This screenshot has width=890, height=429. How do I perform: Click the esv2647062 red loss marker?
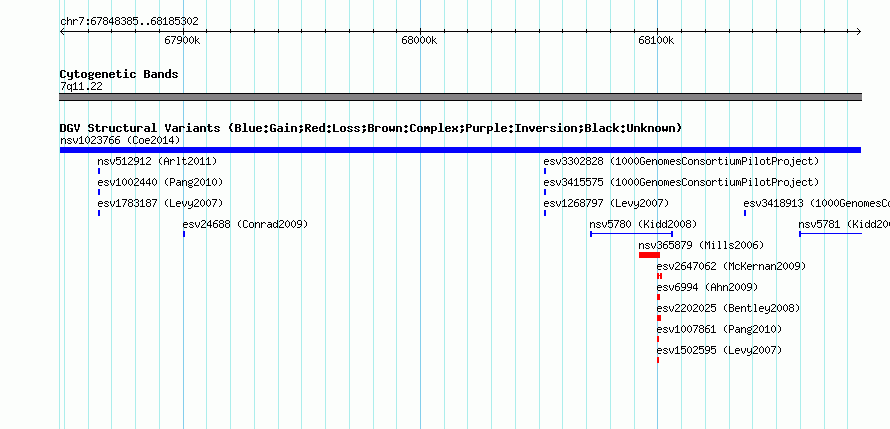[x=660, y=276]
